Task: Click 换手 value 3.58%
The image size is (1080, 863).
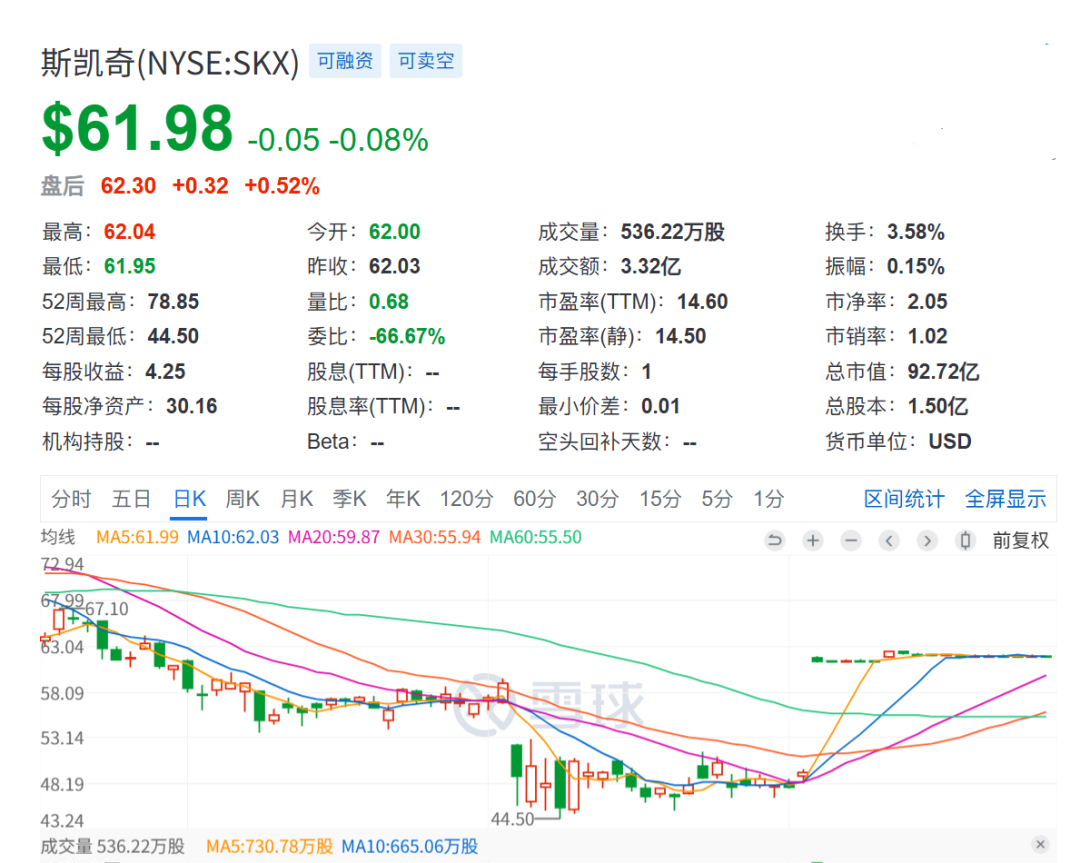Action: click(915, 232)
